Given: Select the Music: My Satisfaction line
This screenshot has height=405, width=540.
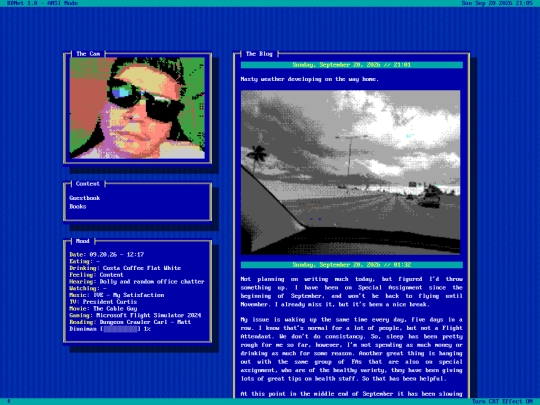Looking at the screenshot, I should pyautogui.click(x=117, y=295).
